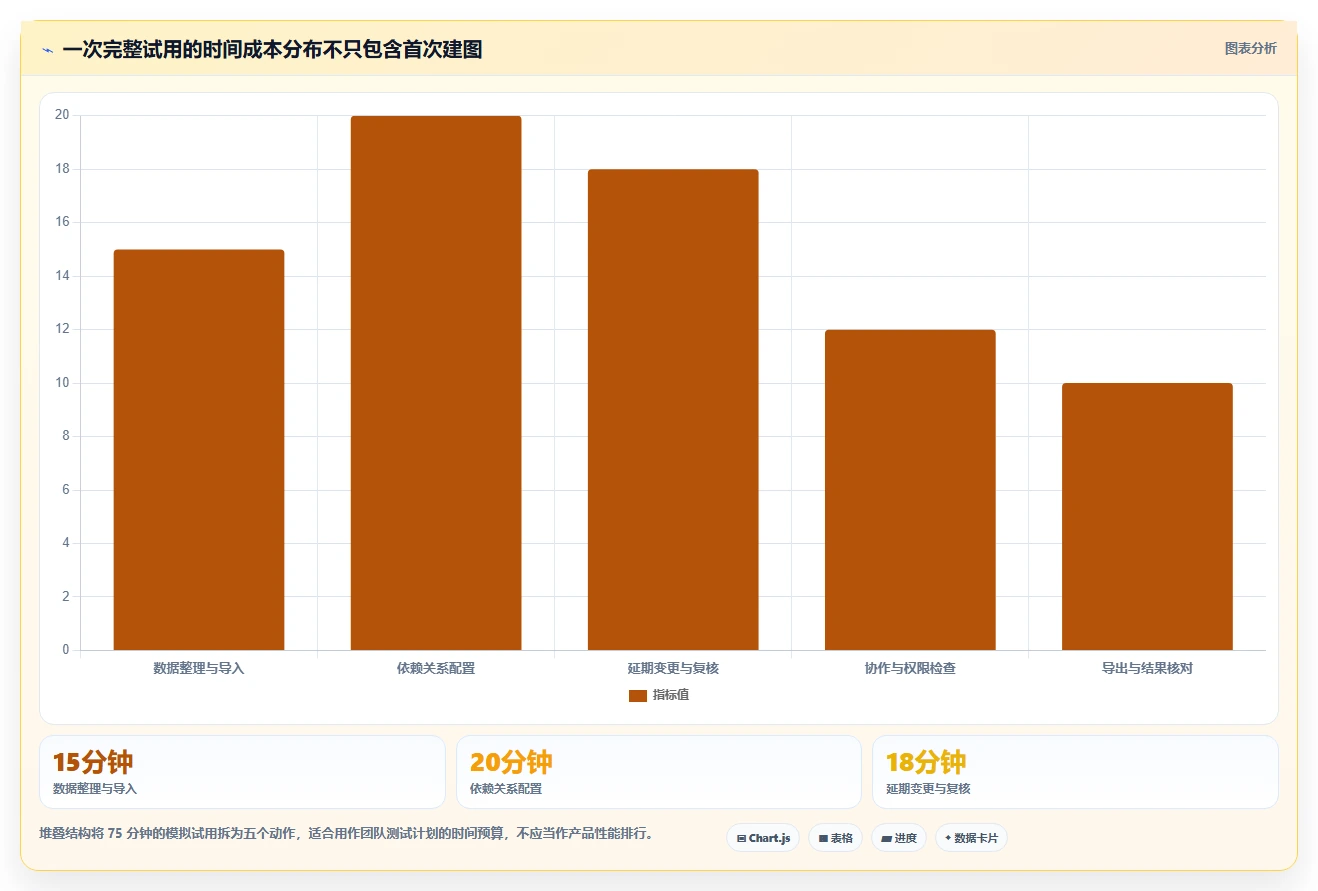This screenshot has height=891, width=1318.
Task: Click y-axis tick value 0
Action: [66, 650]
